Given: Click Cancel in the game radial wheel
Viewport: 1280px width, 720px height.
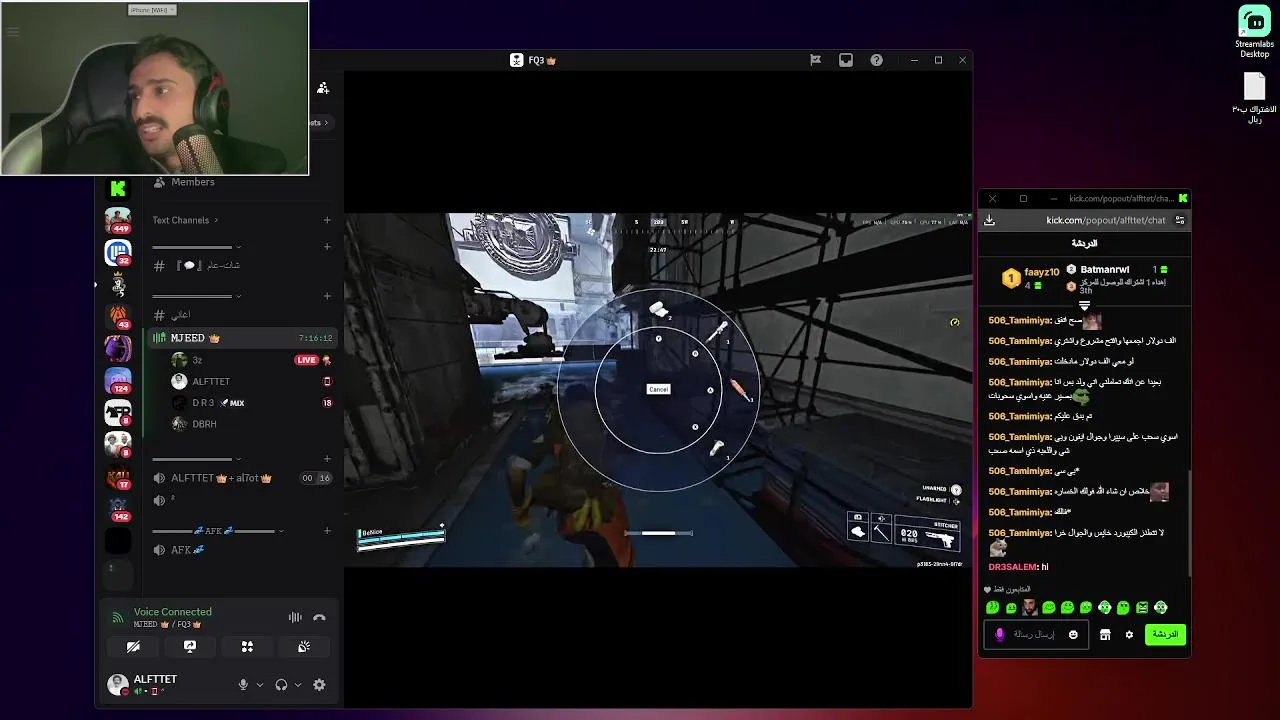Looking at the screenshot, I should [x=658, y=389].
